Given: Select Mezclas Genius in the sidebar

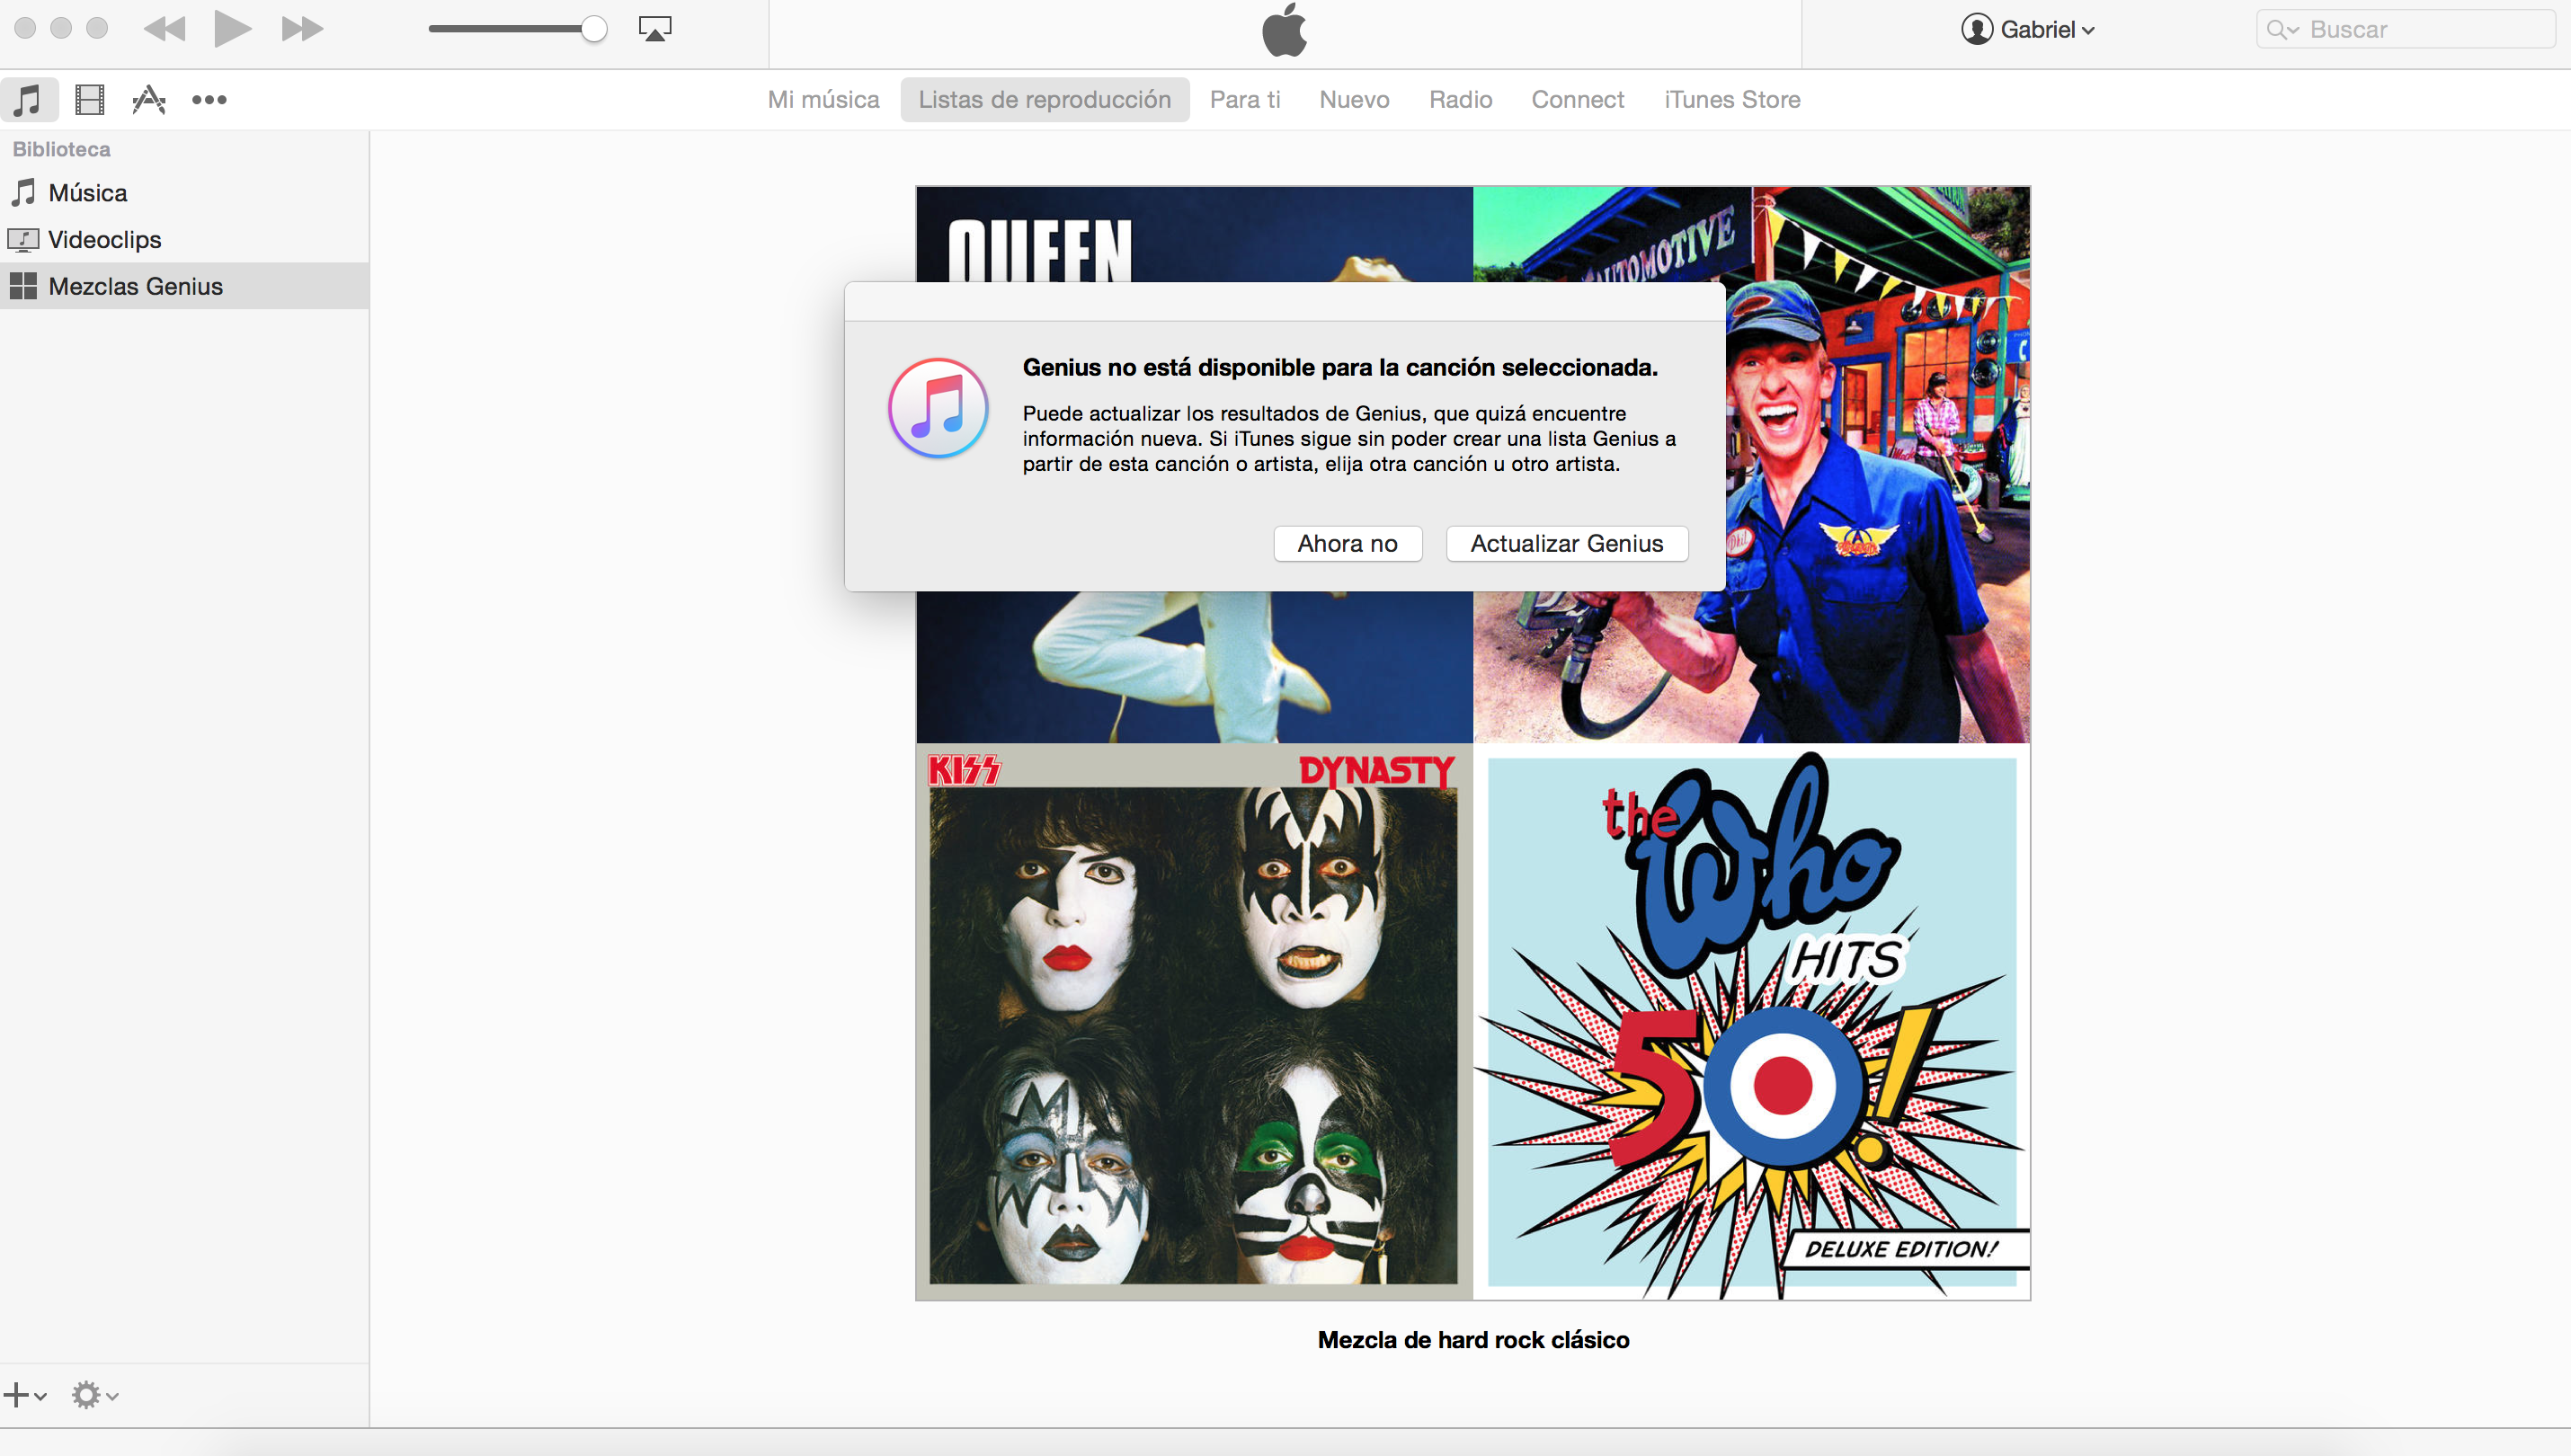Looking at the screenshot, I should 184,286.
